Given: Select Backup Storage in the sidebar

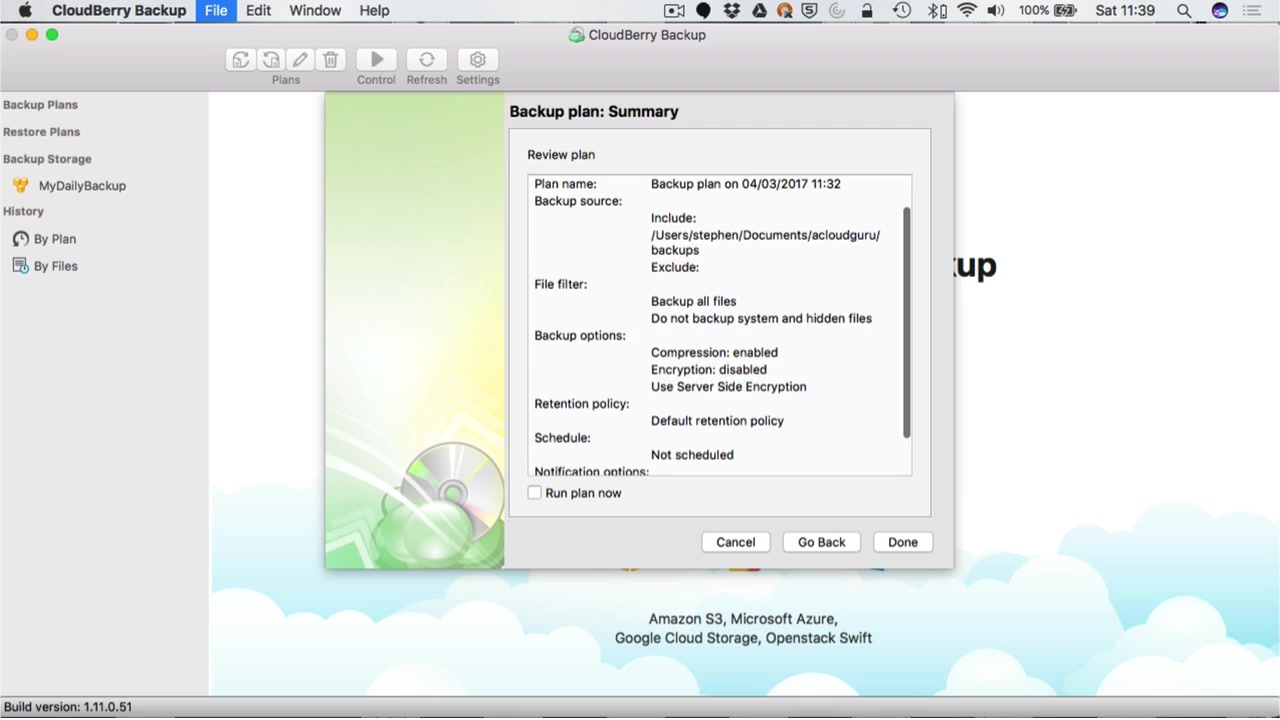Looking at the screenshot, I should (47, 159).
